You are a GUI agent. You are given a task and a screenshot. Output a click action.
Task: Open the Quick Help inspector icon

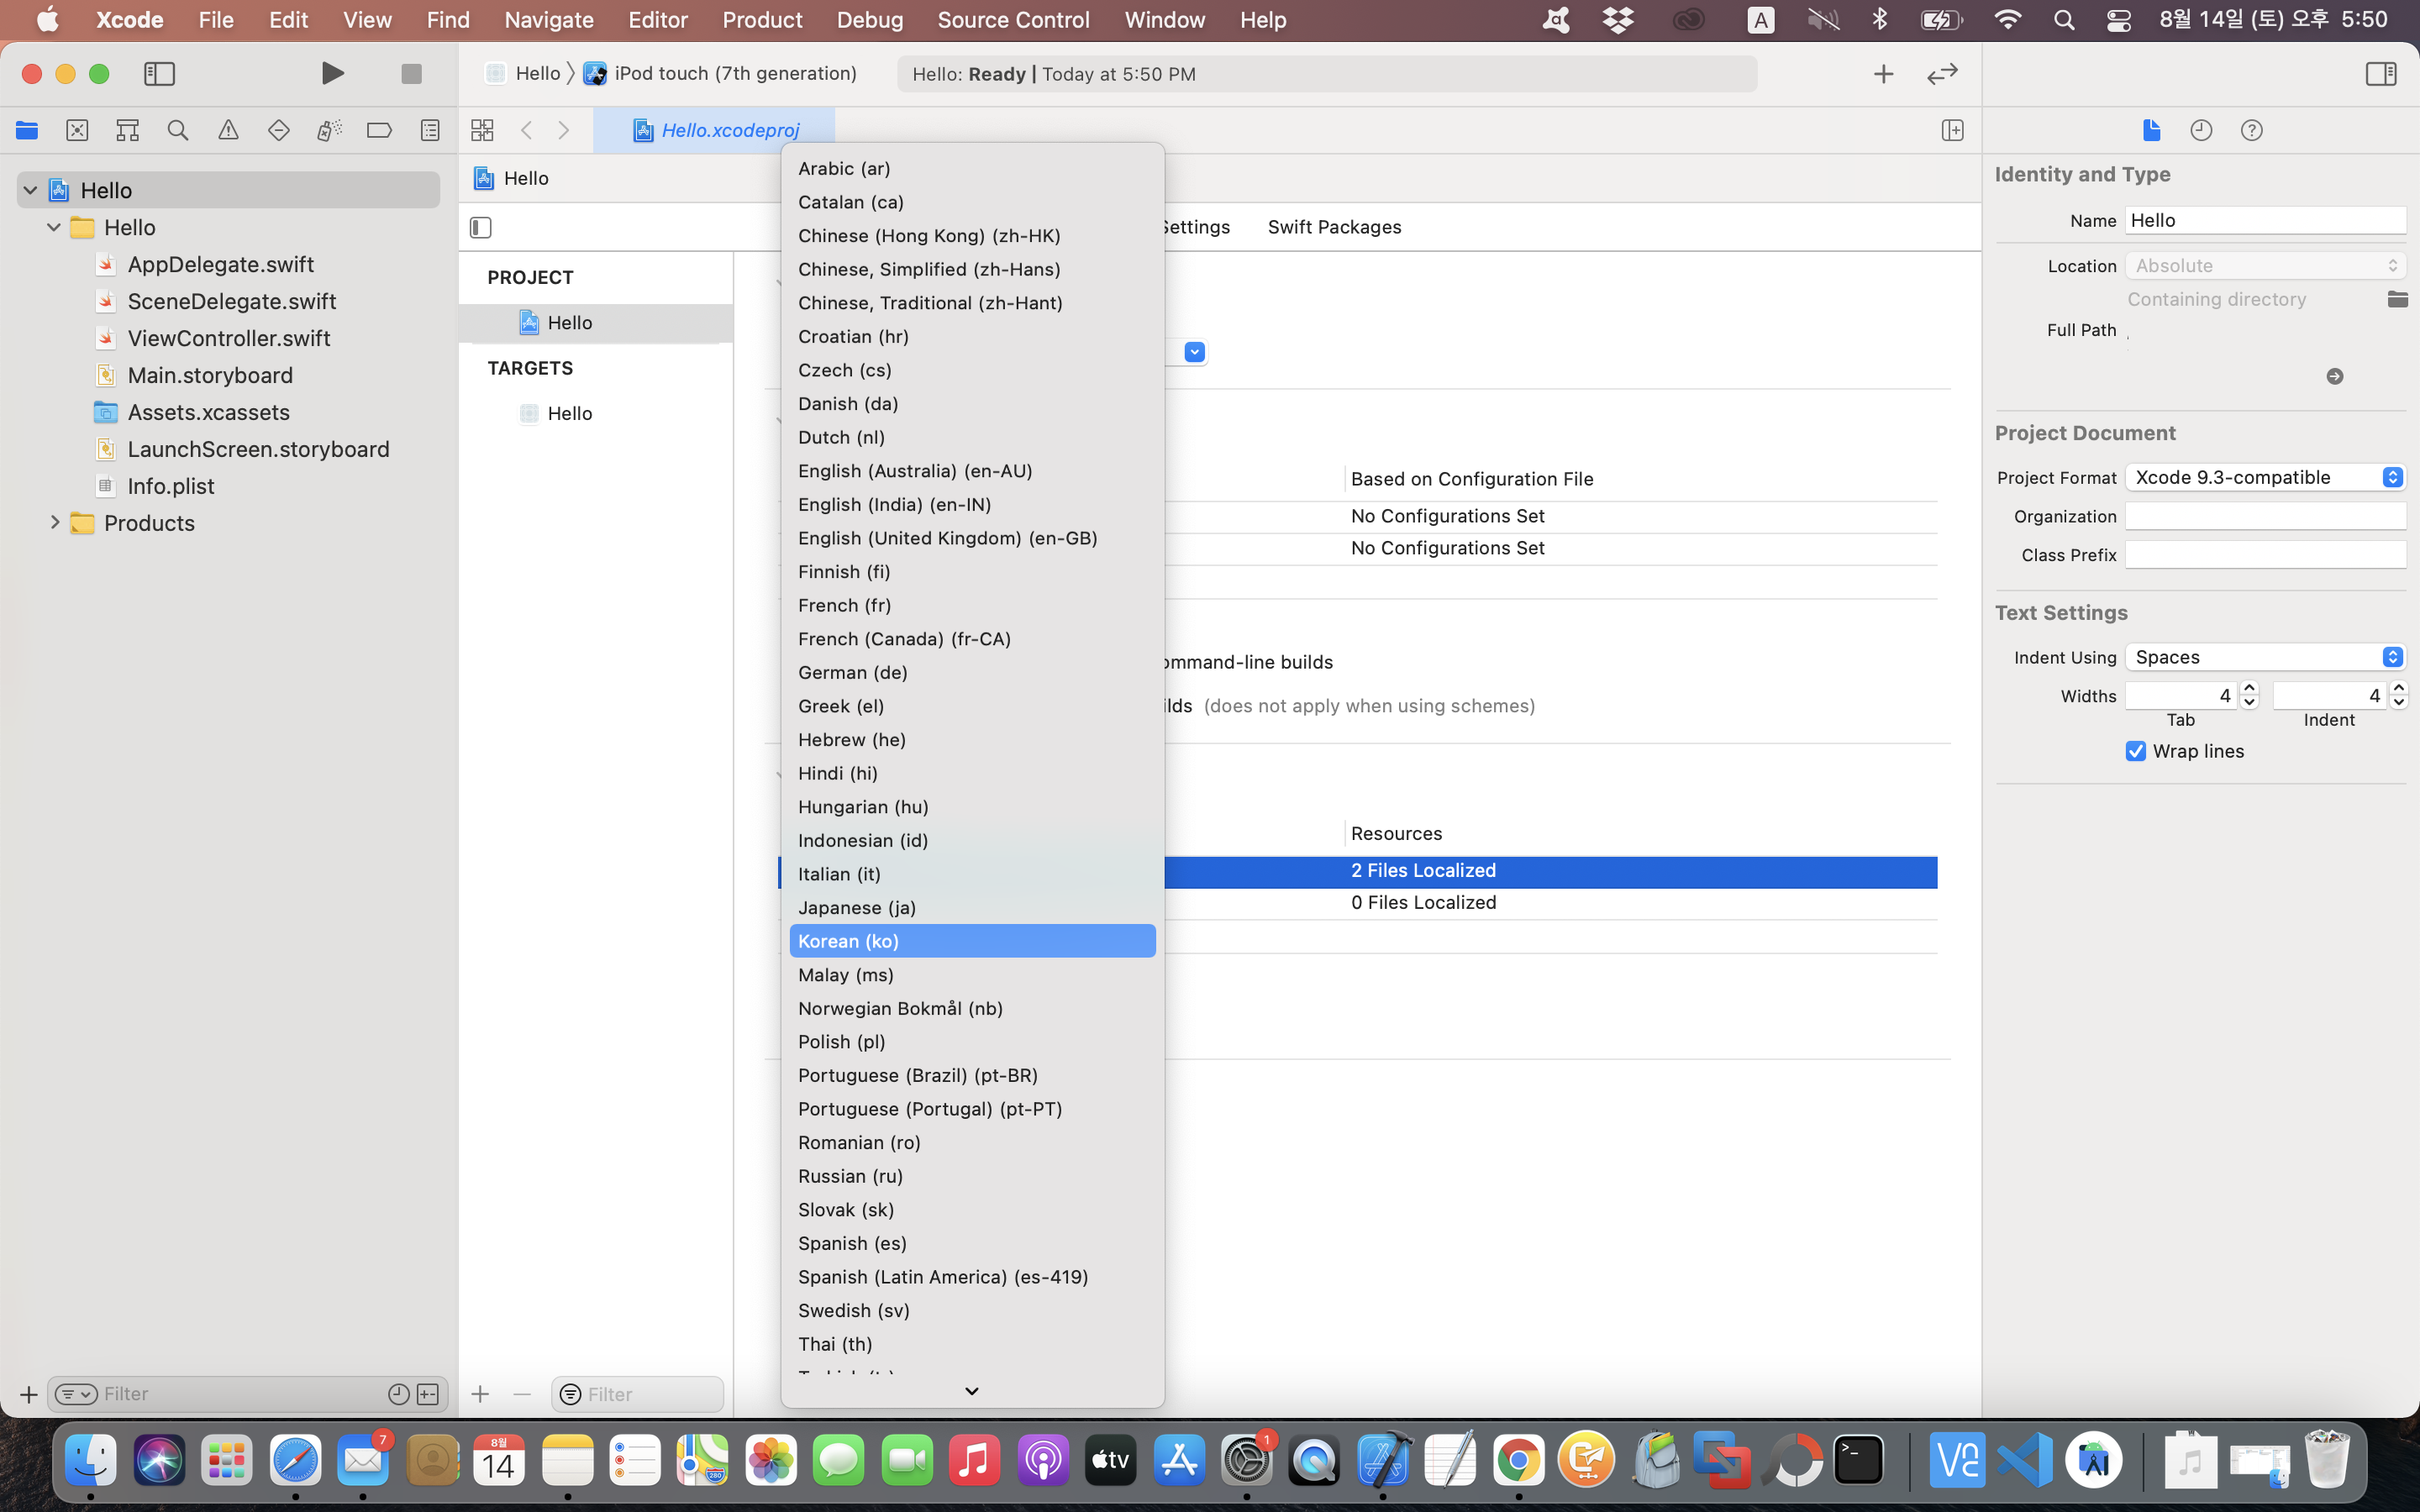point(2251,130)
